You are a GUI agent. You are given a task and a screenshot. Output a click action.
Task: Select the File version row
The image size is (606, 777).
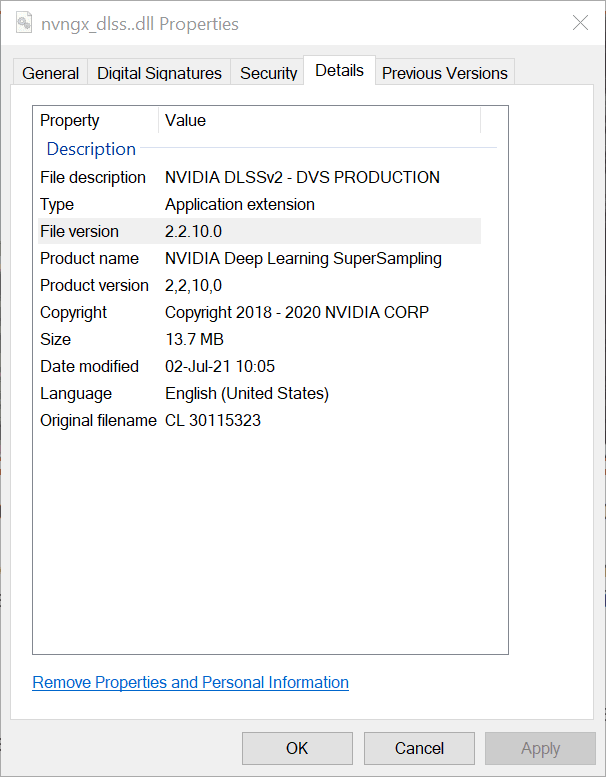[80, 232]
